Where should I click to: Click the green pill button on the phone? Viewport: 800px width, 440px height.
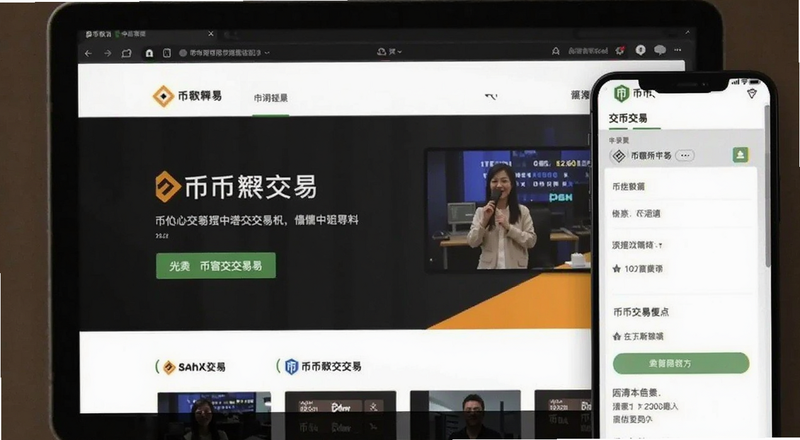681,363
